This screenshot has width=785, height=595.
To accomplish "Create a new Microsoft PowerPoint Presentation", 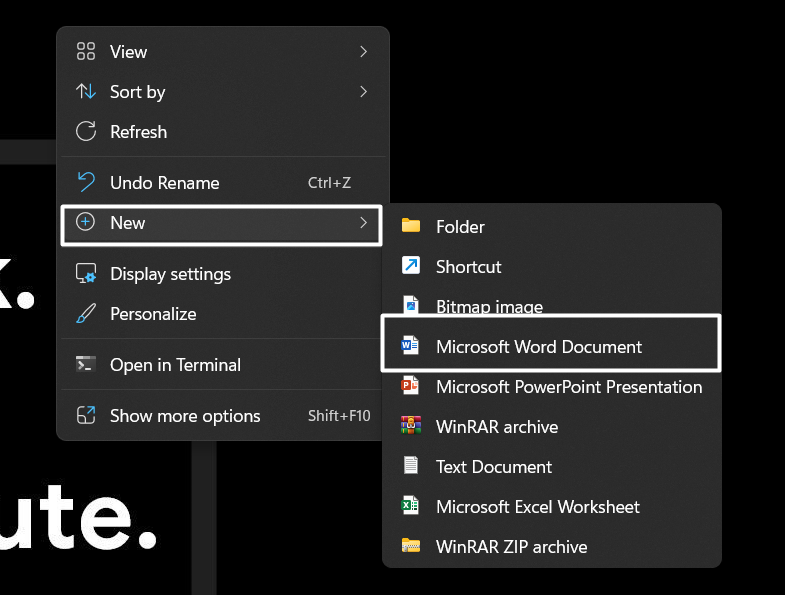I will (x=568, y=387).
